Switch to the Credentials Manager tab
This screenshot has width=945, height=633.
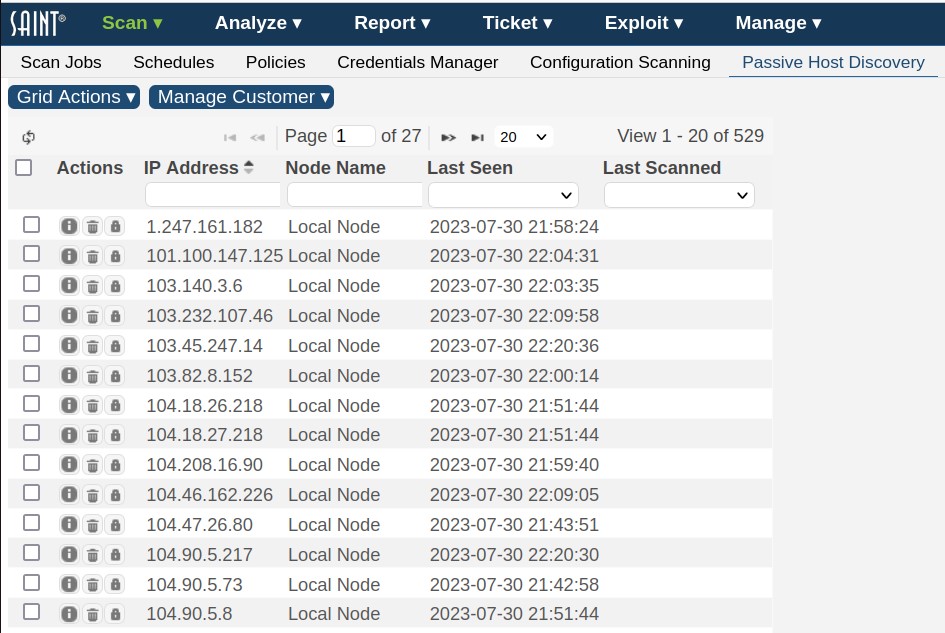(417, 62)
